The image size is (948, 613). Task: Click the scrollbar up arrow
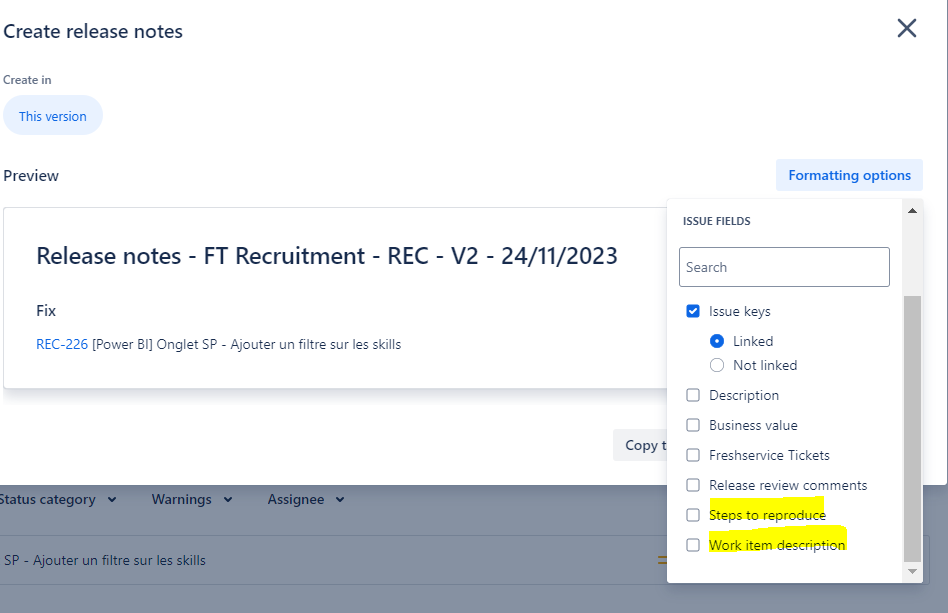pyautogui.click(x=911, y=210)
